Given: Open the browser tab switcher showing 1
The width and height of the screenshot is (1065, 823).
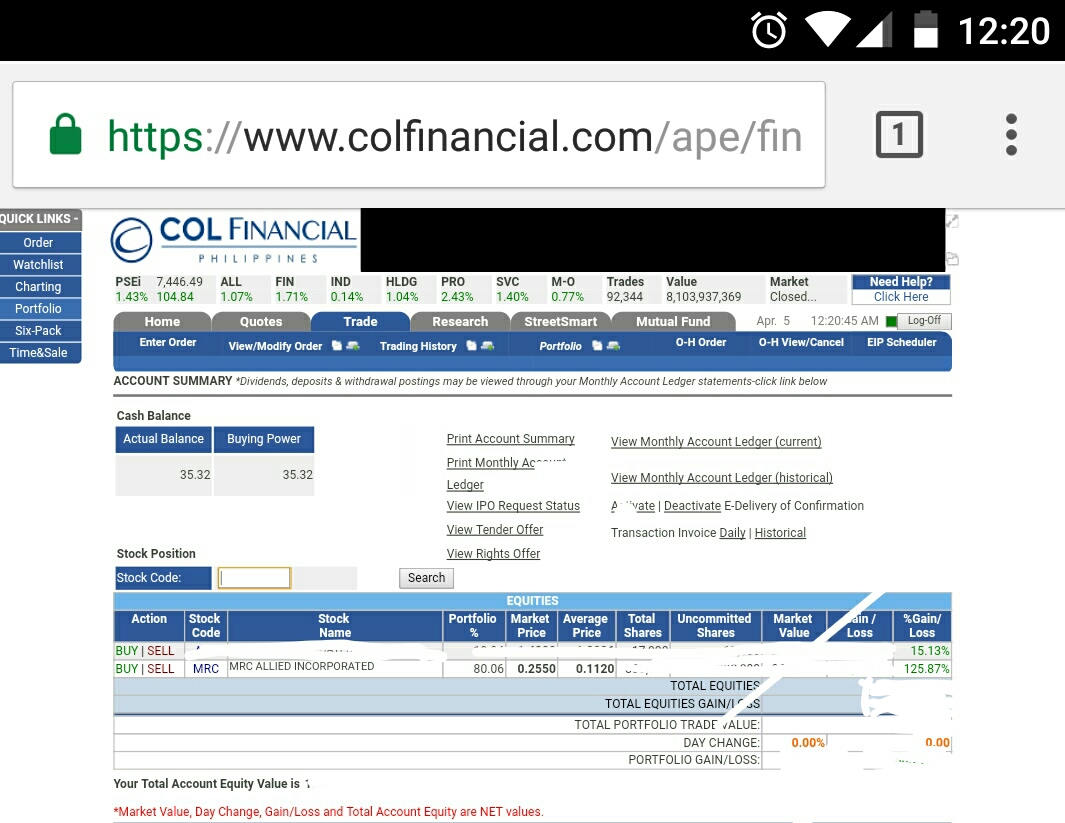Looking at the screenshot, I should [x=899, y=134].
